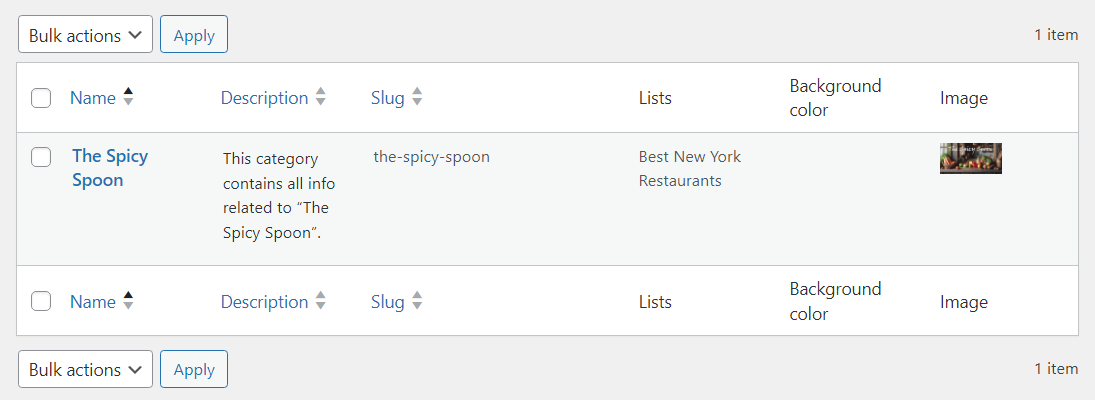Click the sort arrows beside bottom Name header
The height and width of the screenshot is (400, 1095).
point(128,301)
